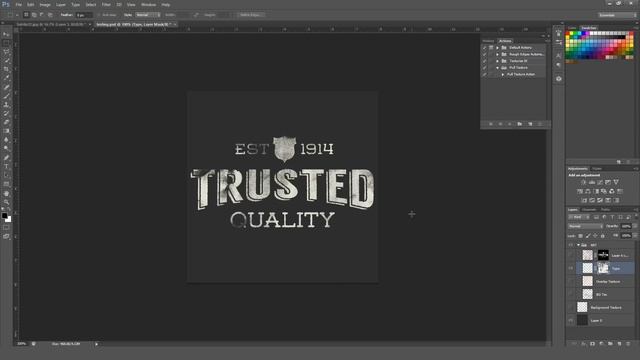Toggle checkmark for Rough Edges Actions set
Image resolution: width=640 pixels, height=360 pixels.
coord(484,54)
